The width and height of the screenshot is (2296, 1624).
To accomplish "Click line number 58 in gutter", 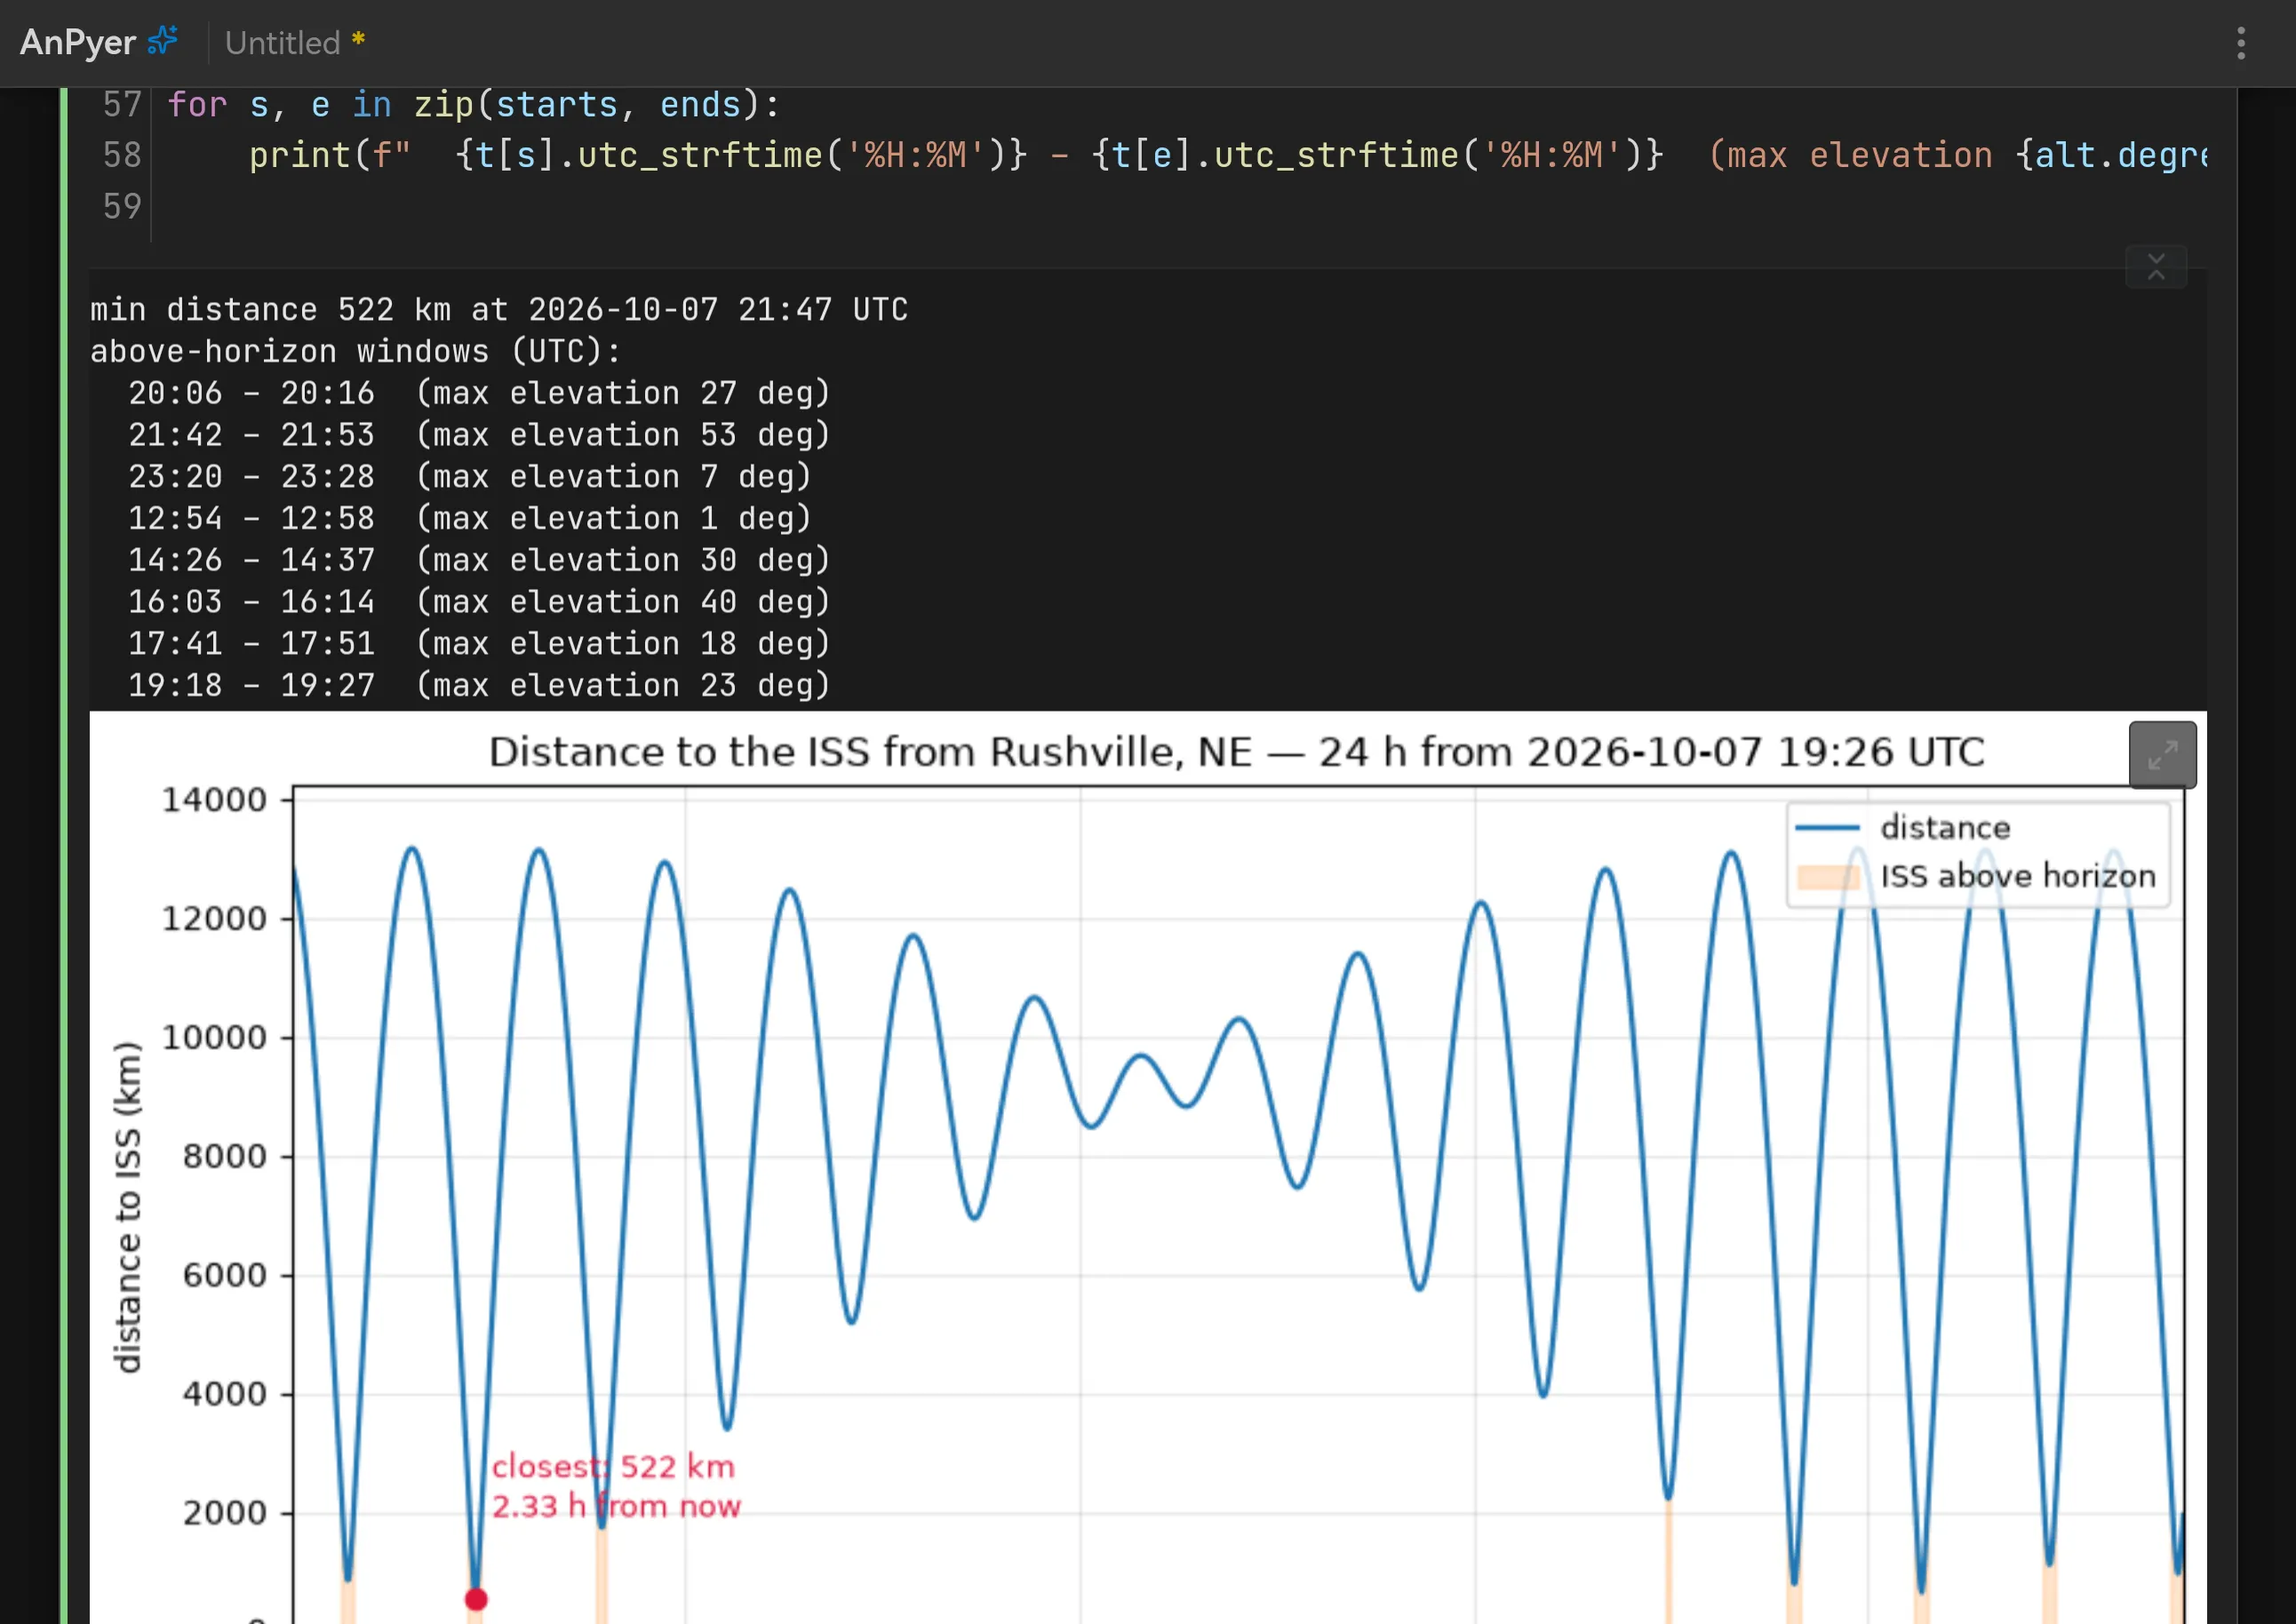I will point(122,155).
